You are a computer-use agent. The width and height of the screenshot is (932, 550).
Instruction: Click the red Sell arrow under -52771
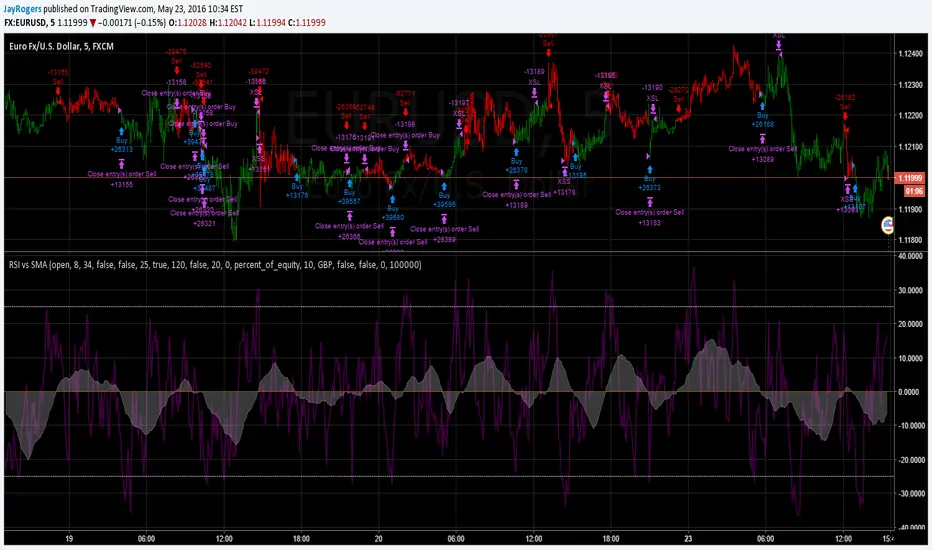point(405,112)
